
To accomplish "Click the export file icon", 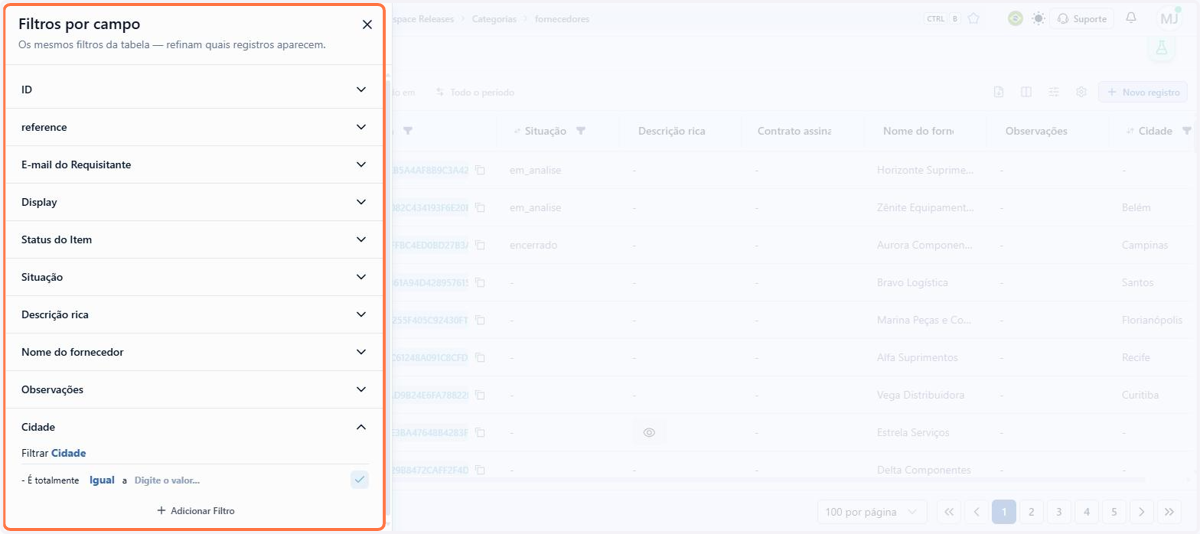I will [999, 92].
